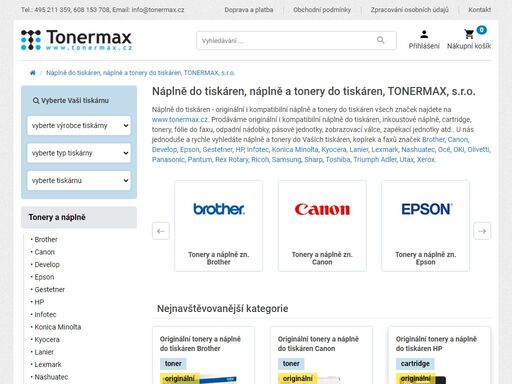Open Originální tonery do tiskáren Canon card
This screenshot has width=512, height=384.
click(321, 355)
